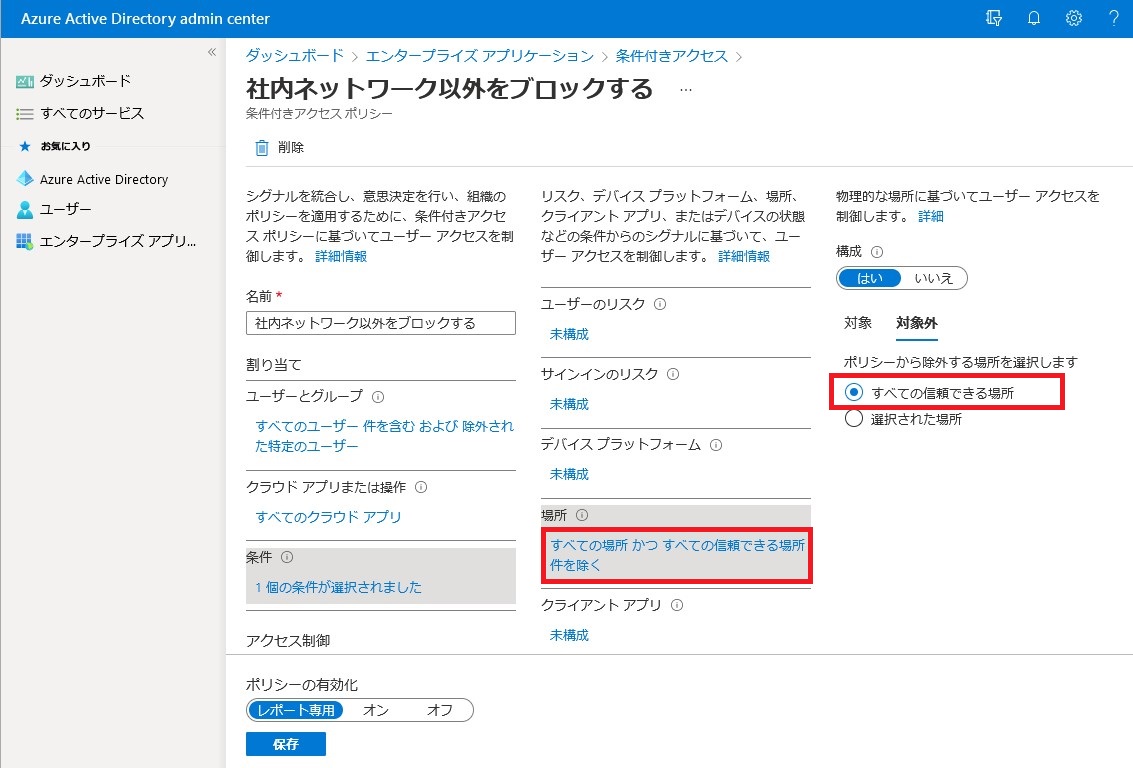
Task: Open the ellipsis menu beside the policy title
Action: click(x=686, y=90)
